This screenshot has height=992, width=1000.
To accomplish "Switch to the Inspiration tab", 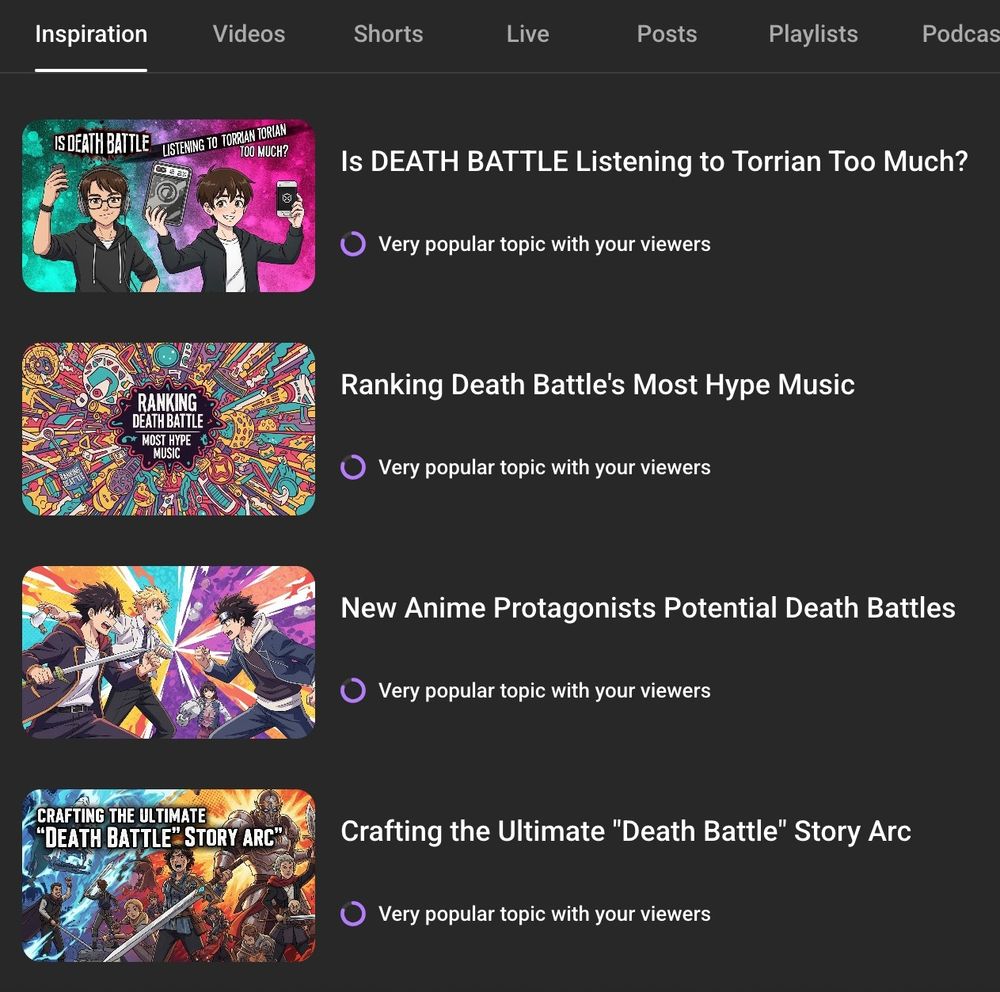I will tap(91, 34).
